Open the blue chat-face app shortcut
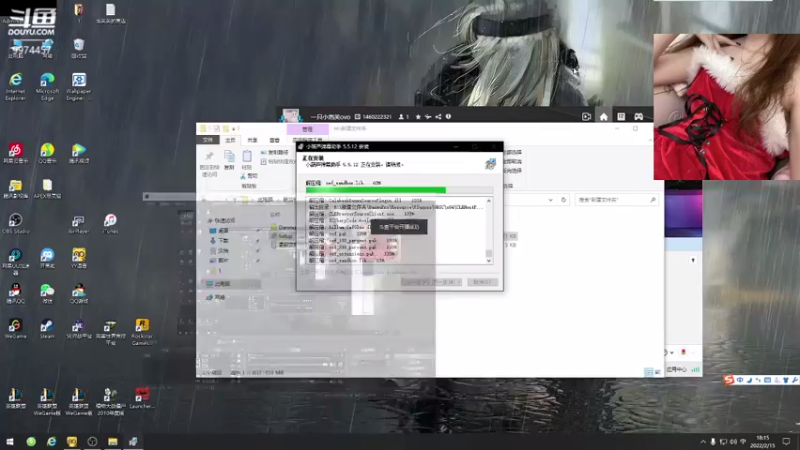The width and height of the screenshot is (800, 450). coord(47,258)
